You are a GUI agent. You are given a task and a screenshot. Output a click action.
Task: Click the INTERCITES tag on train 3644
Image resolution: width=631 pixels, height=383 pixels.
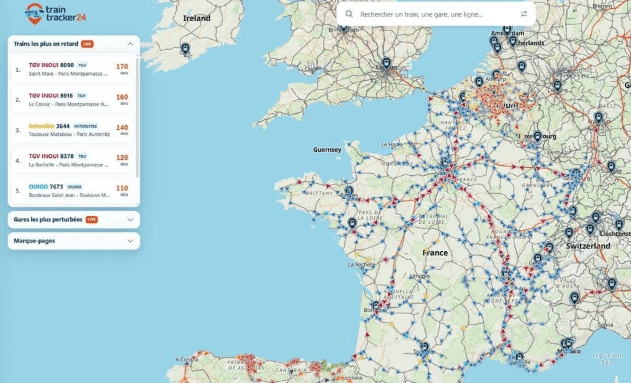point(85,126)
